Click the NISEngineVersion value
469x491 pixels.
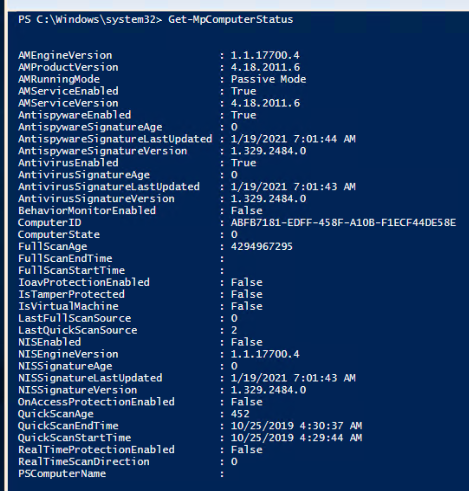[x=265, y=354]
